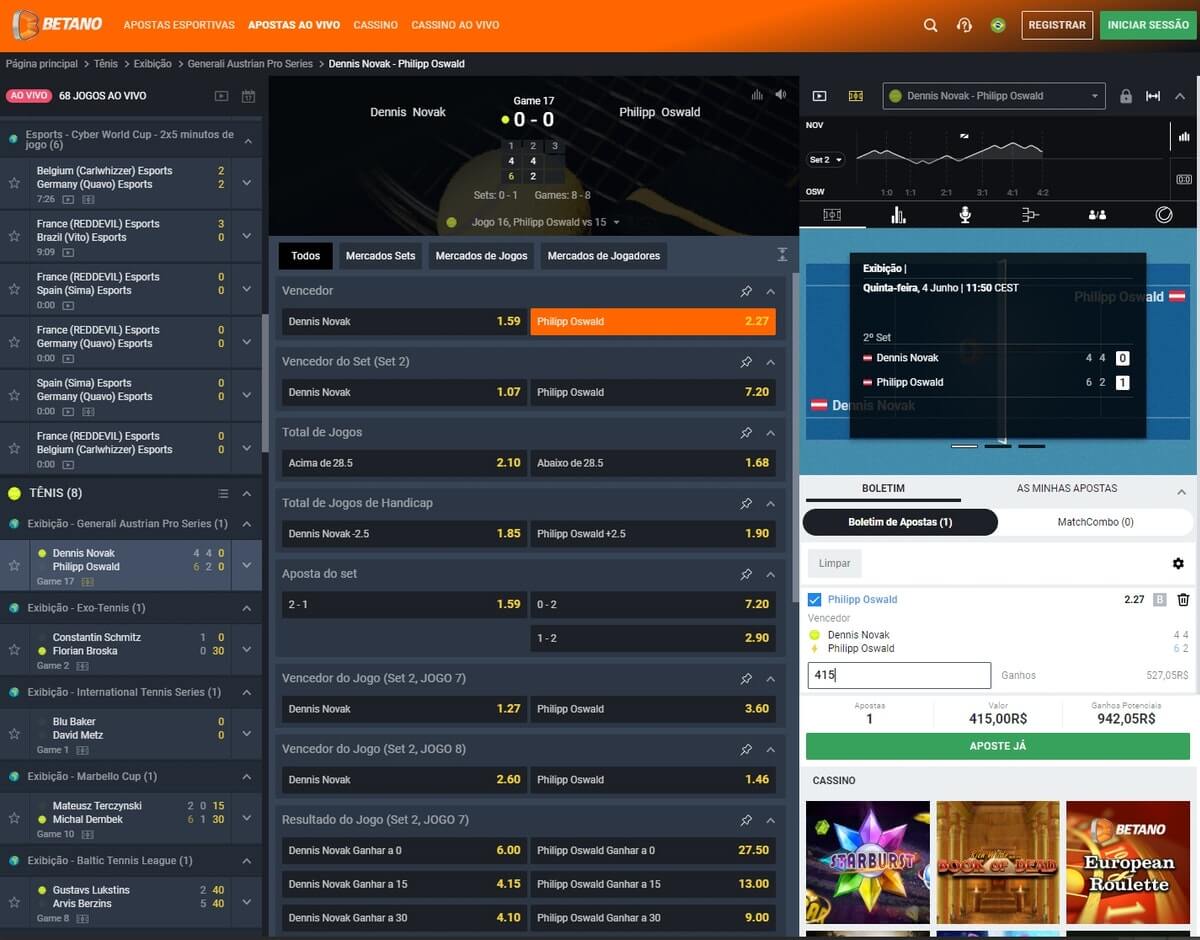1200x940 pixels.
Task: Select the tennis court view icon
Action: [x=832, y=215]
